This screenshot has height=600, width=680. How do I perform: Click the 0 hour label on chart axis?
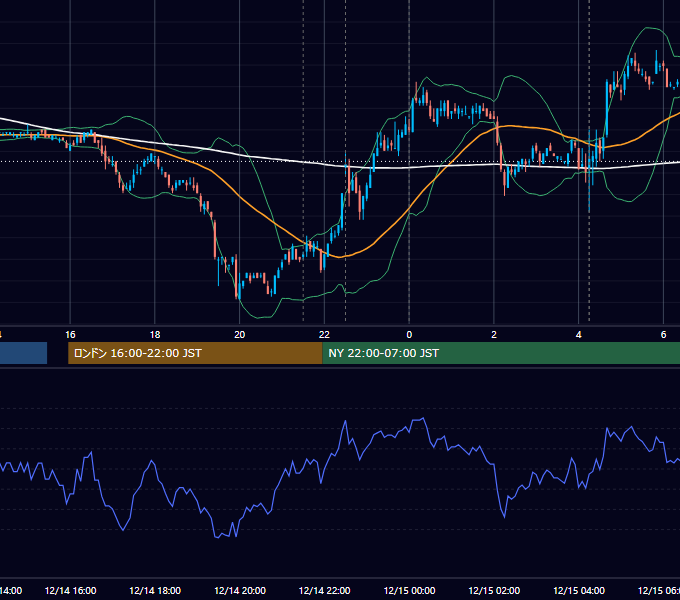pyautogui.click(x=409, y=335)
